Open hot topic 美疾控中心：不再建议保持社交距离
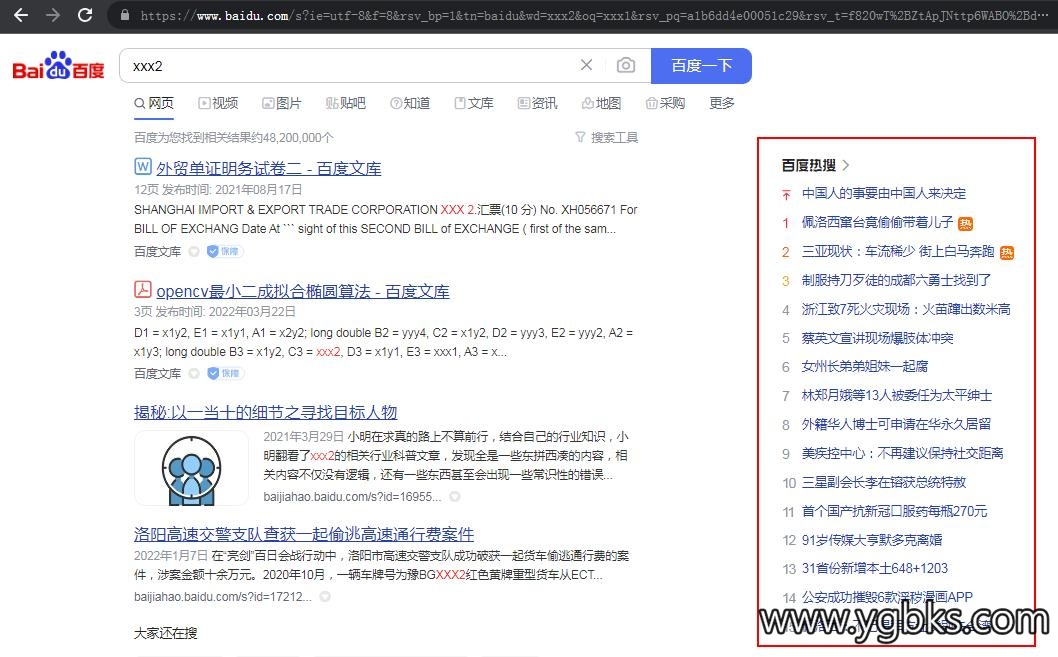The width and height of the screenshot is (1058, 657). (902, 453)
